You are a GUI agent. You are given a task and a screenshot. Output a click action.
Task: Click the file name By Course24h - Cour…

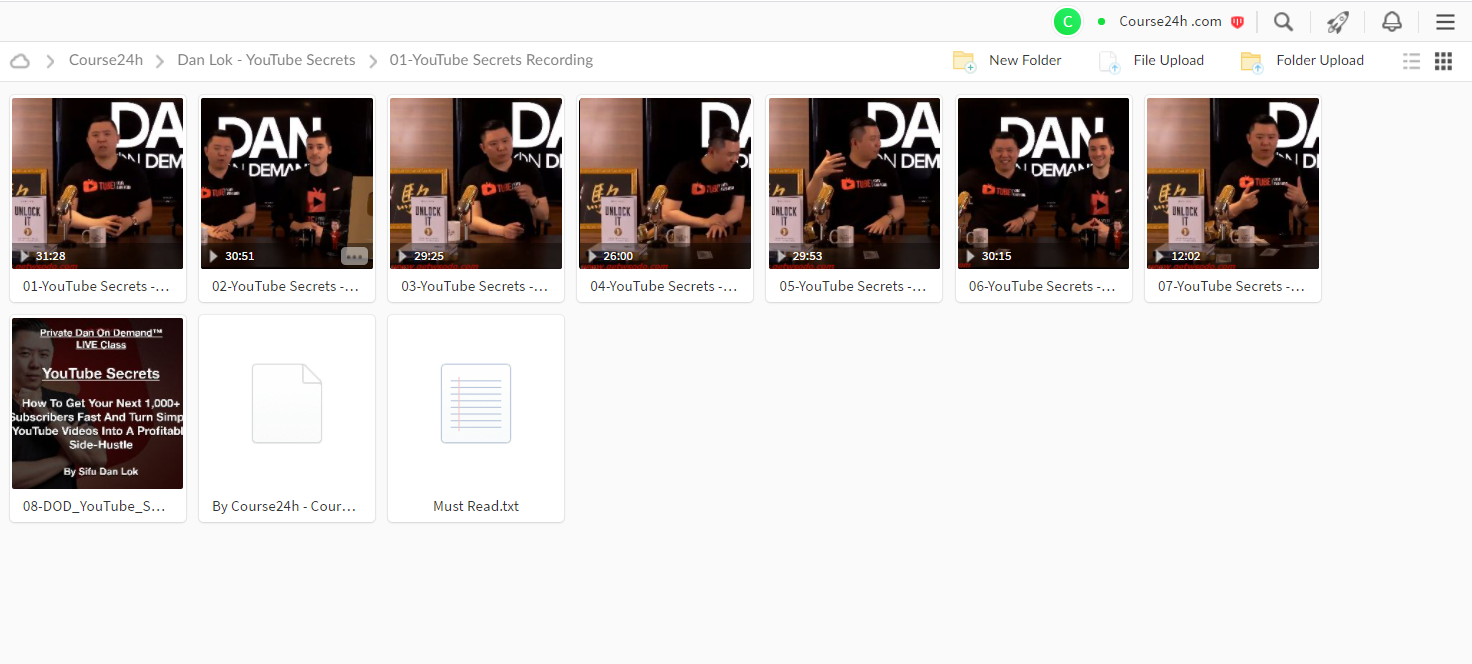tap(284, 506)
